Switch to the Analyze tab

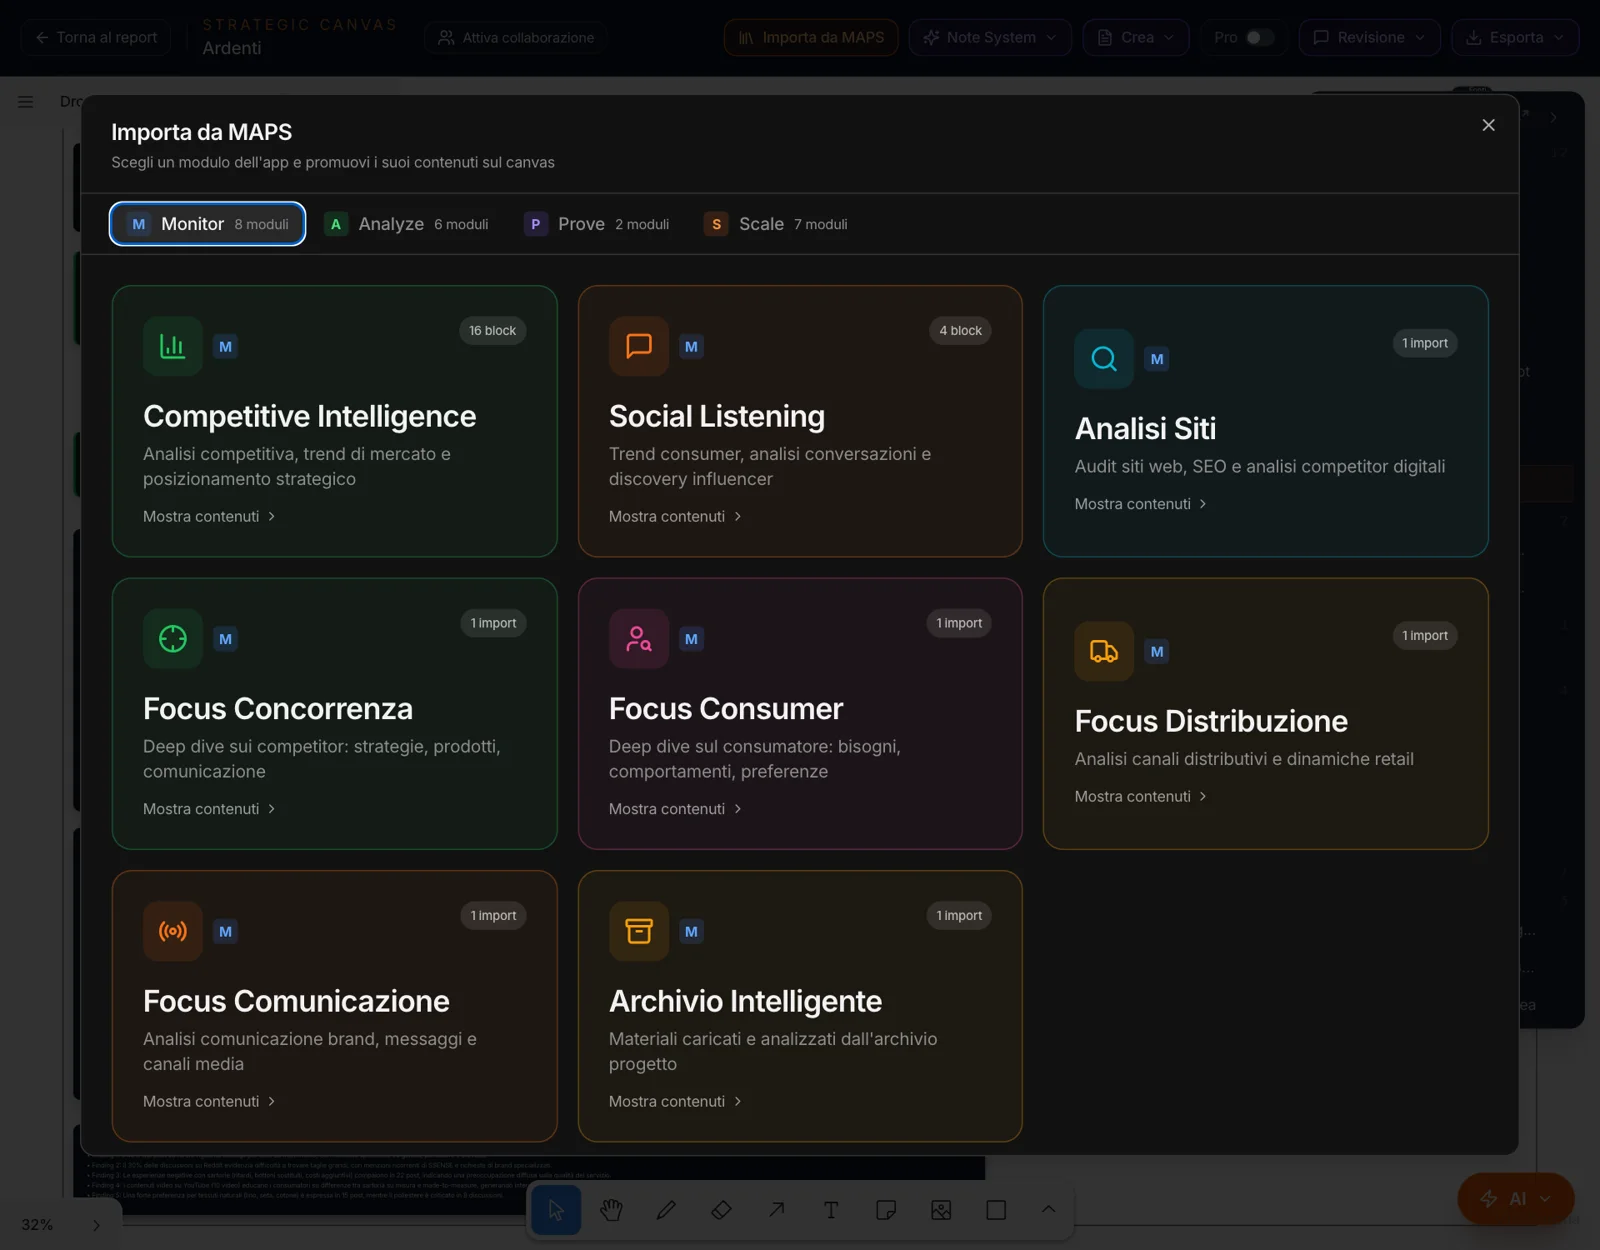407,224
